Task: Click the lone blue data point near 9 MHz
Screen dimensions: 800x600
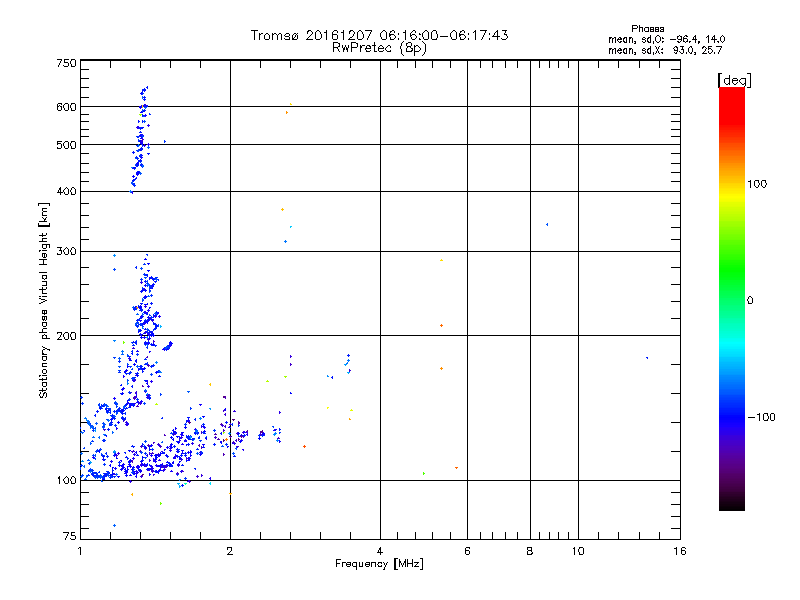Action: pos(547,224)
